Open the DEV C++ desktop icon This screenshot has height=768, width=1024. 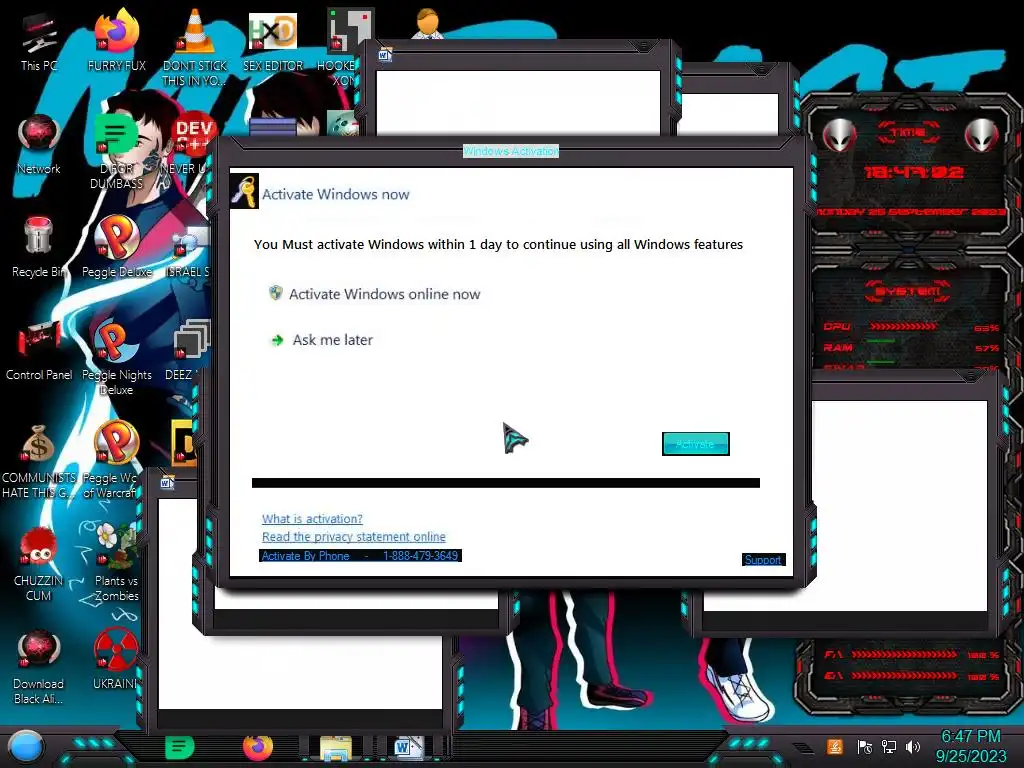click(x=194, y=134)
